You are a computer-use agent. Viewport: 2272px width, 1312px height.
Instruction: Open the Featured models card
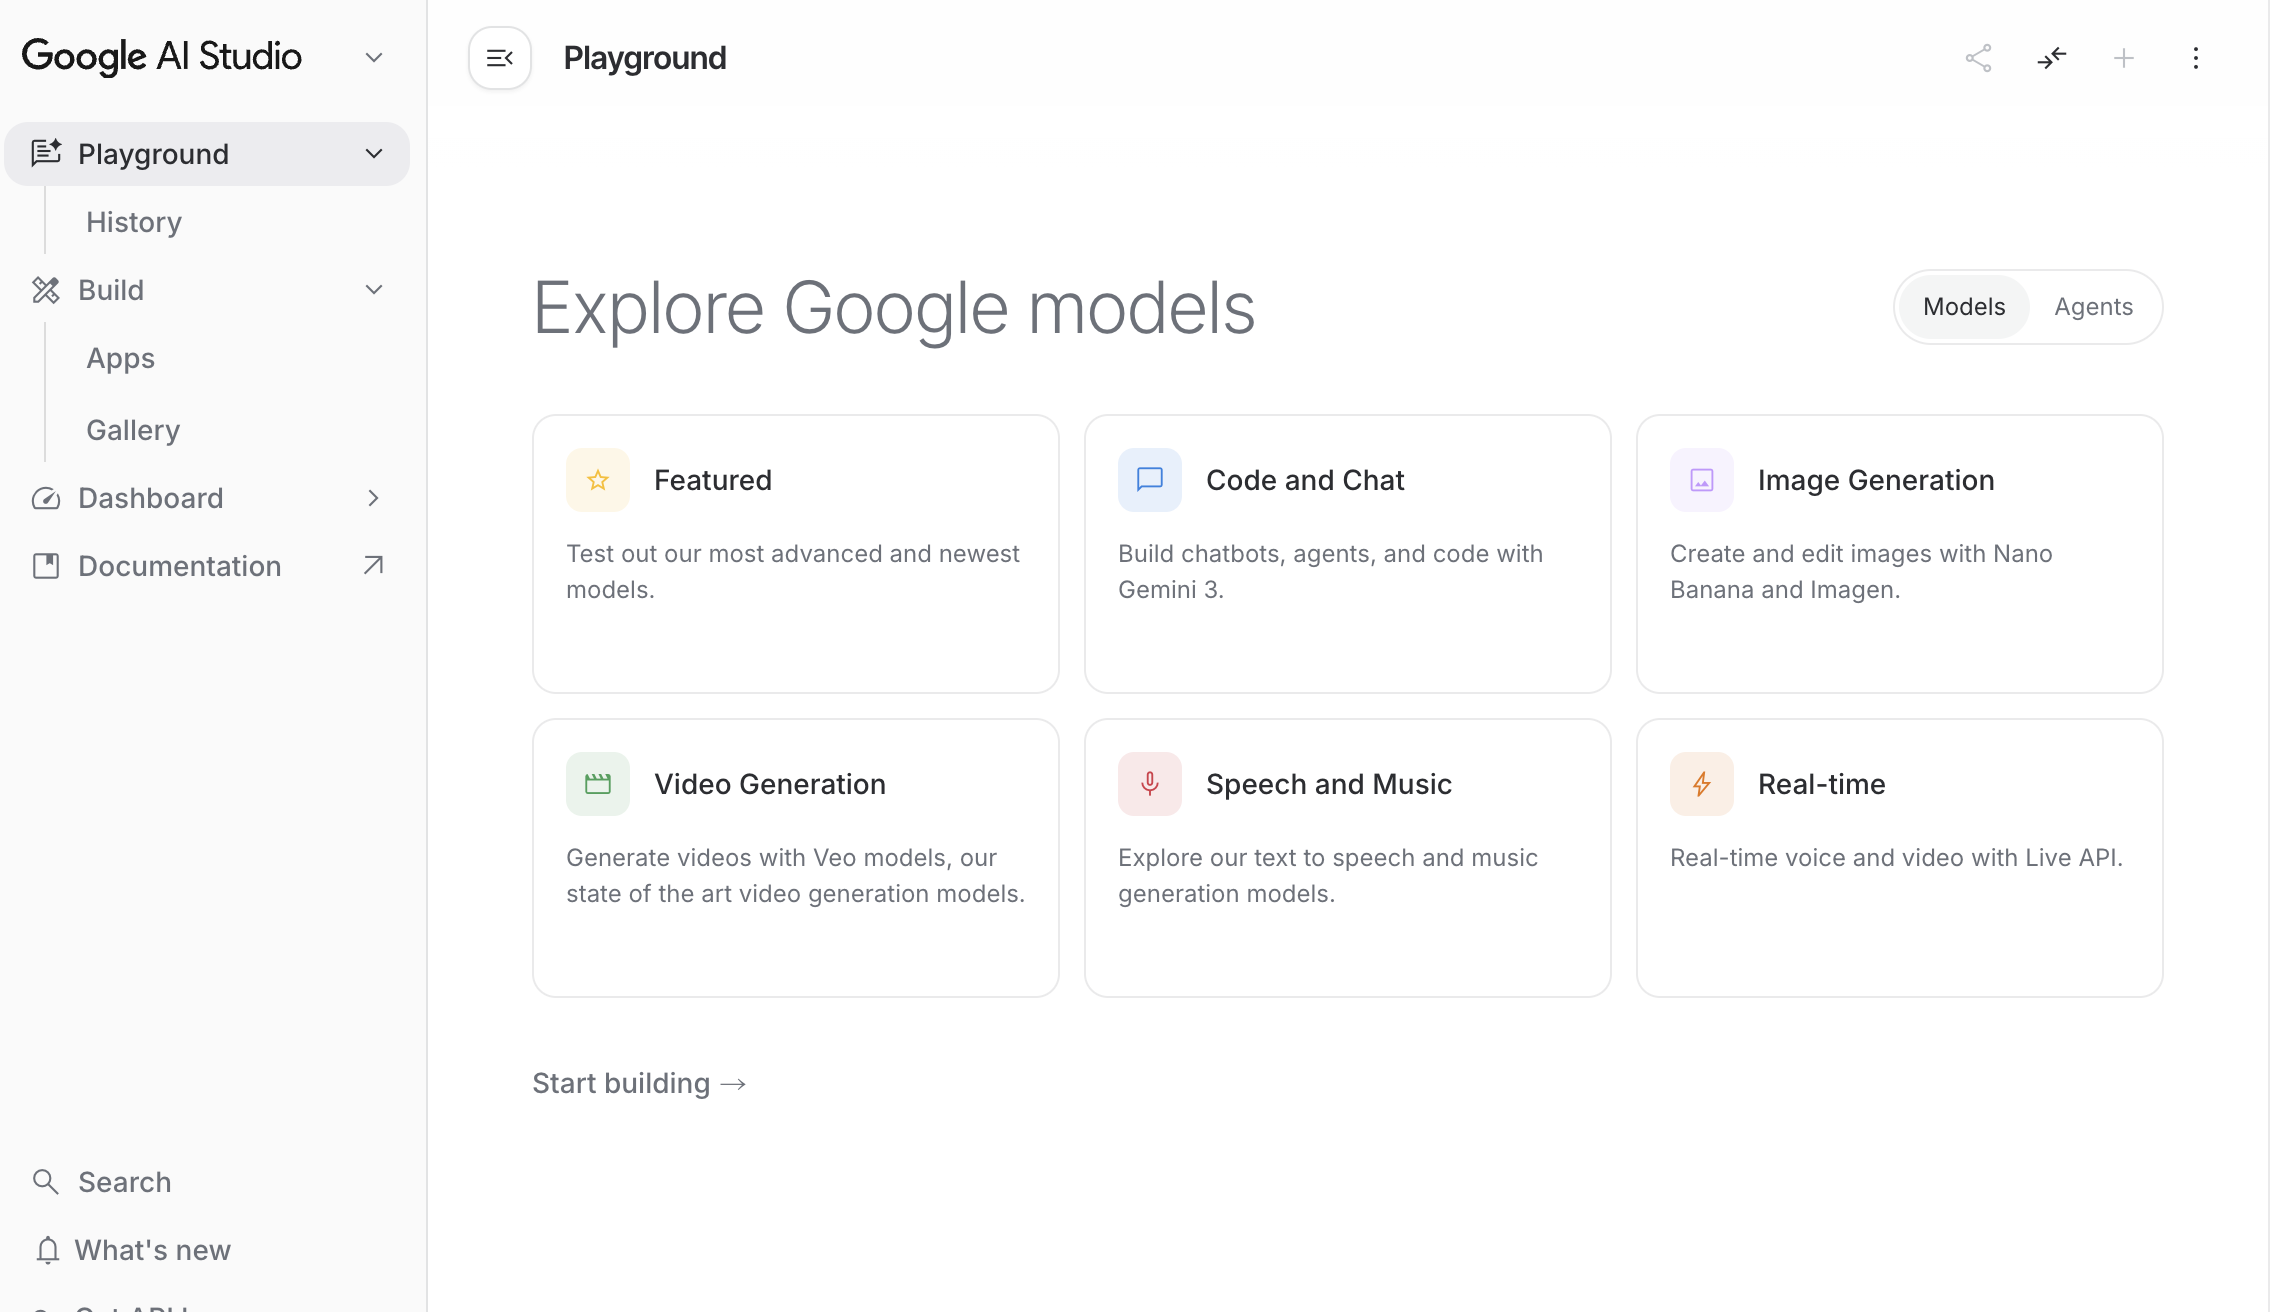[796, 554]
